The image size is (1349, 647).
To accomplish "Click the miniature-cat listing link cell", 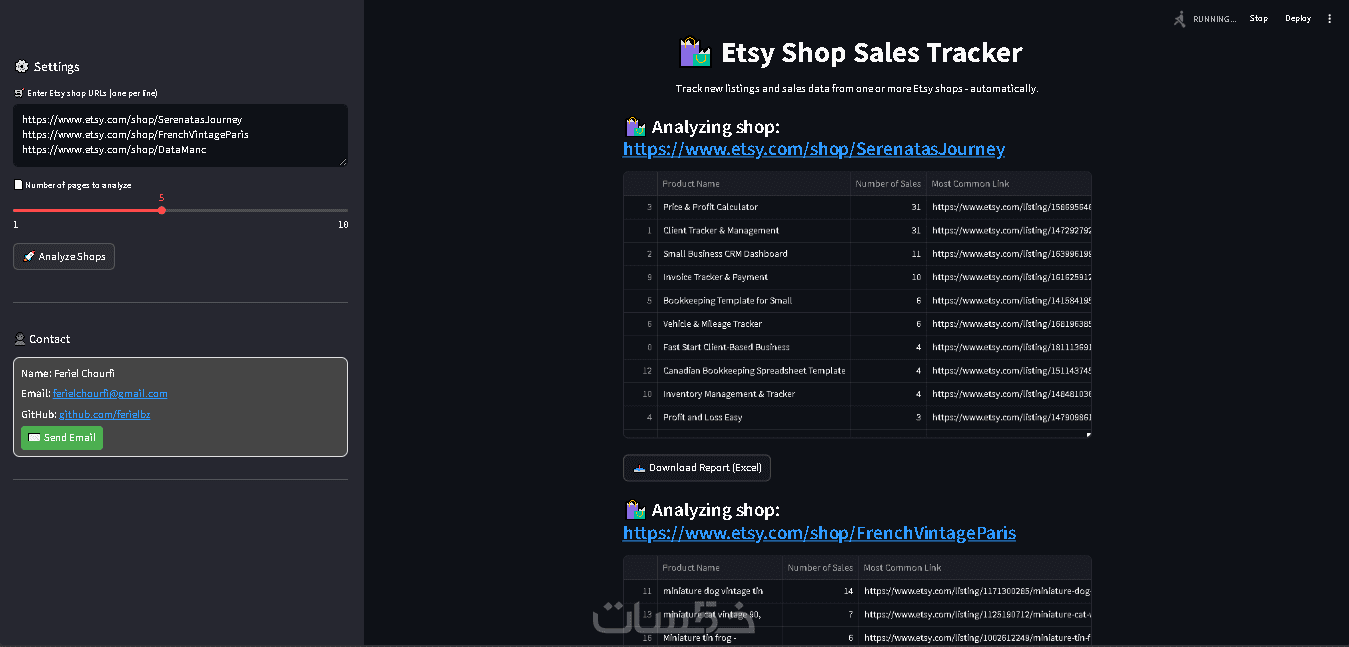I will coord(975,615).
